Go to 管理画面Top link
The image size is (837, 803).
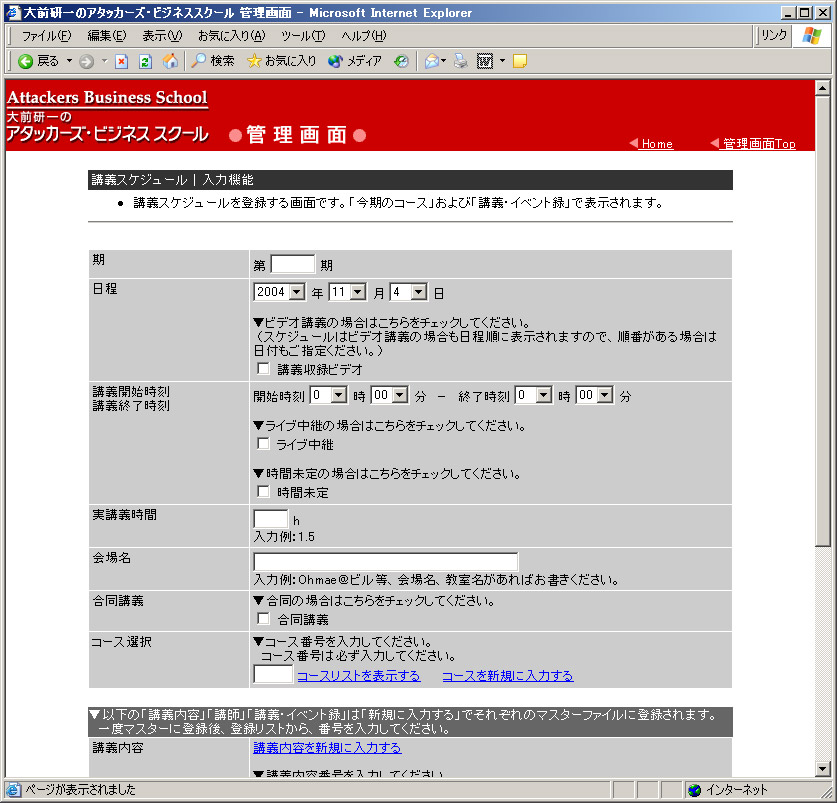pyautogui.click(x=759, y=144)
